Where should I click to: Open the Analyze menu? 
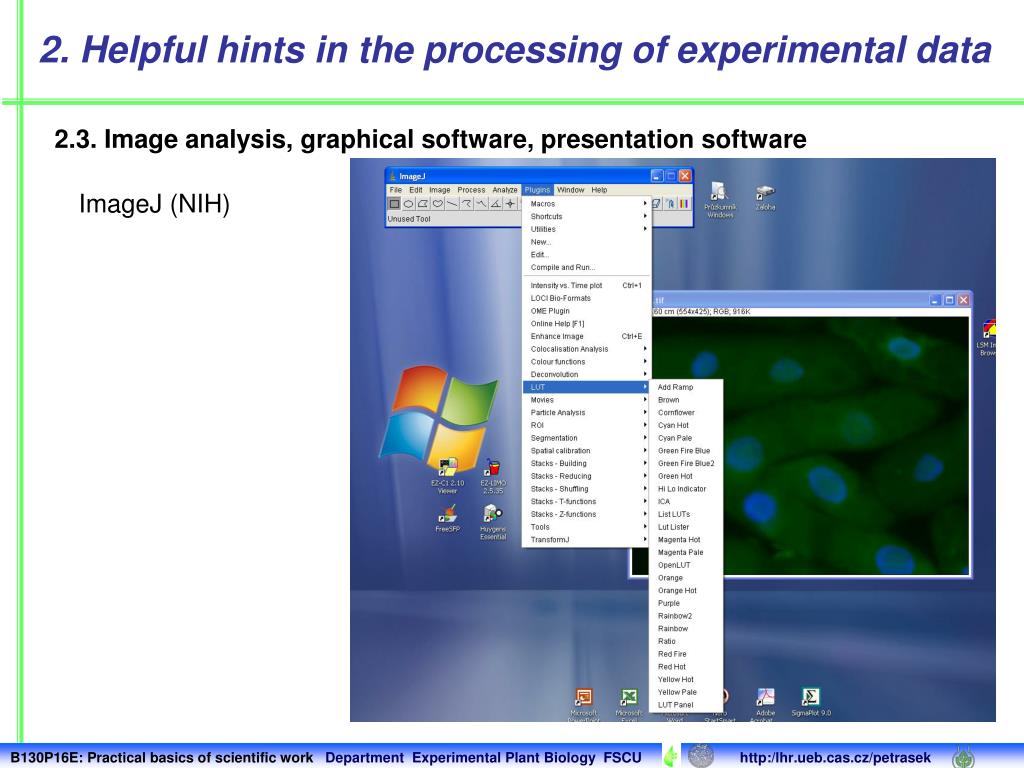coord(505,190)
